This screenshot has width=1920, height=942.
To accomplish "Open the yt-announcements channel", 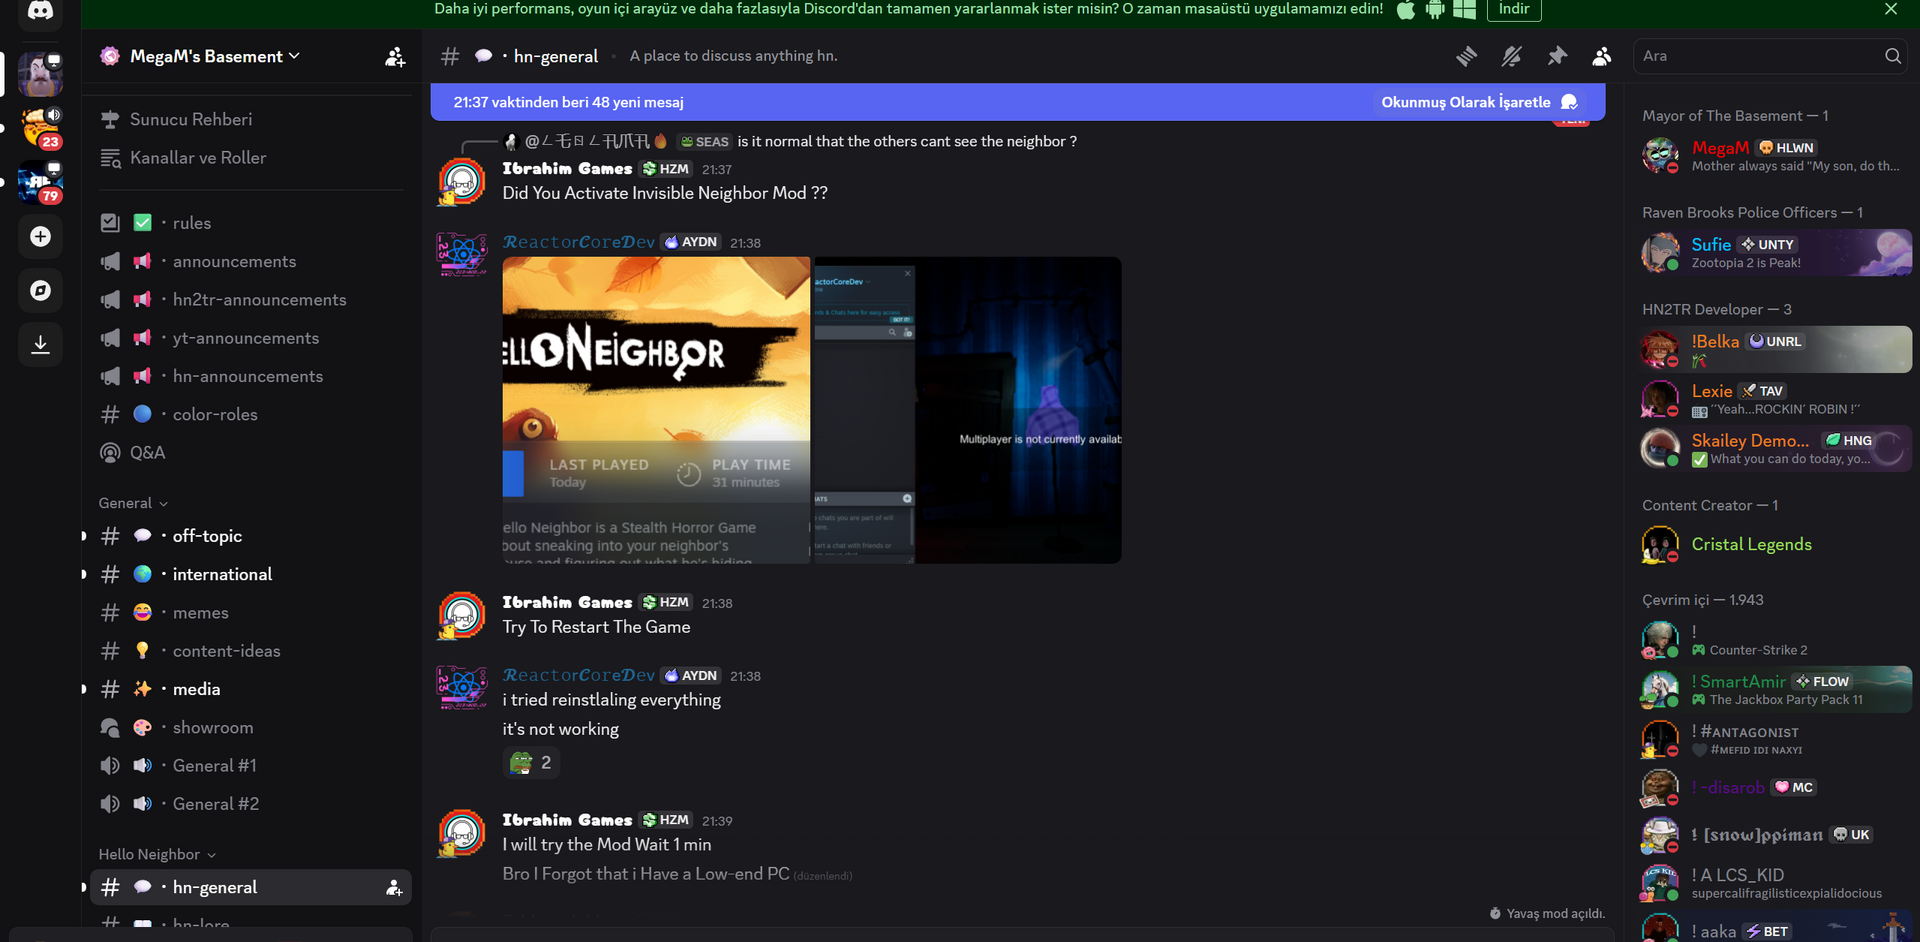I will tap(251, 338).
